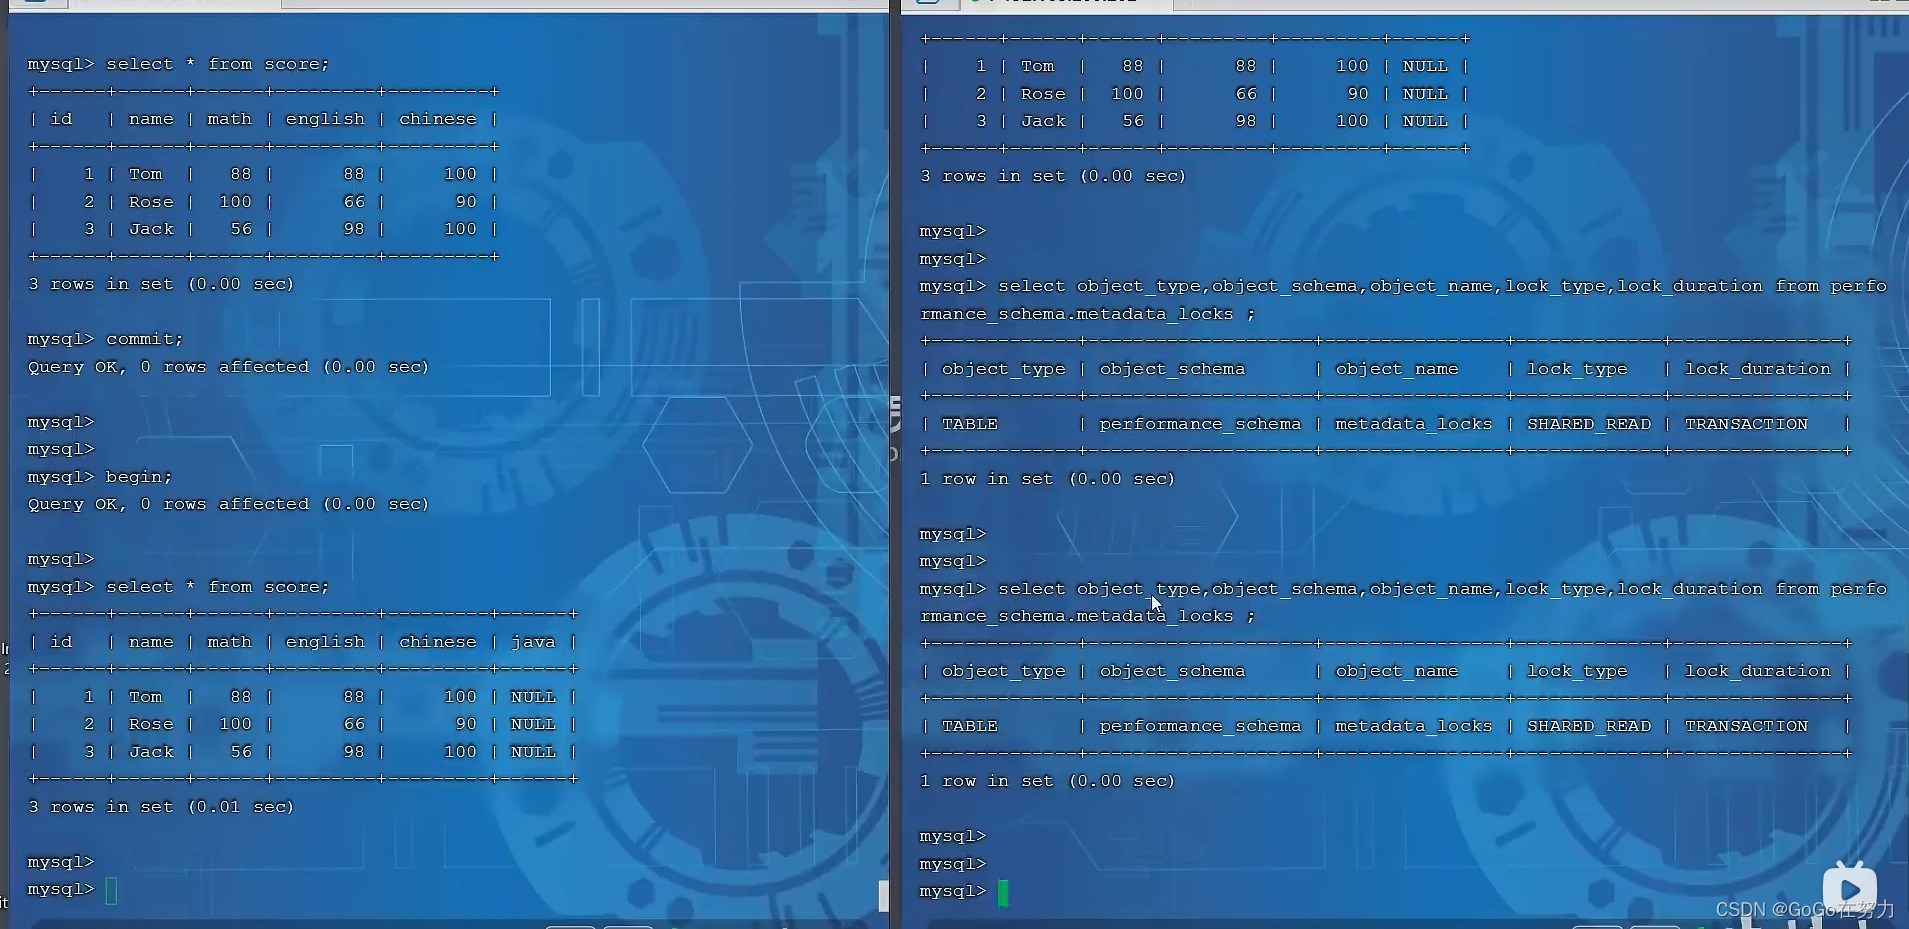The image size is (1909, 929).
Task: Focus the left terminal's hollow cursor prompt
Action: coord(111,890)
